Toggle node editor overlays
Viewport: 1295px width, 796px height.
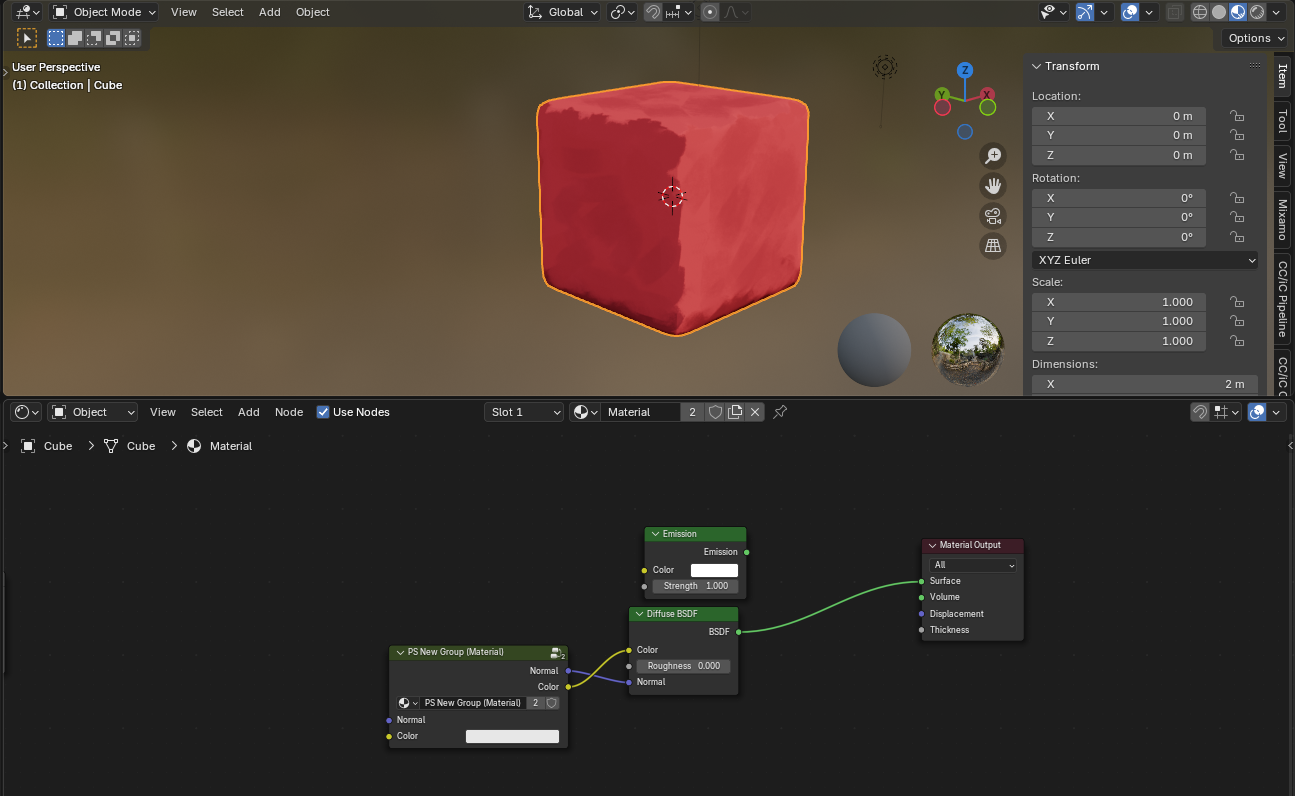[x=1258, y=412]
